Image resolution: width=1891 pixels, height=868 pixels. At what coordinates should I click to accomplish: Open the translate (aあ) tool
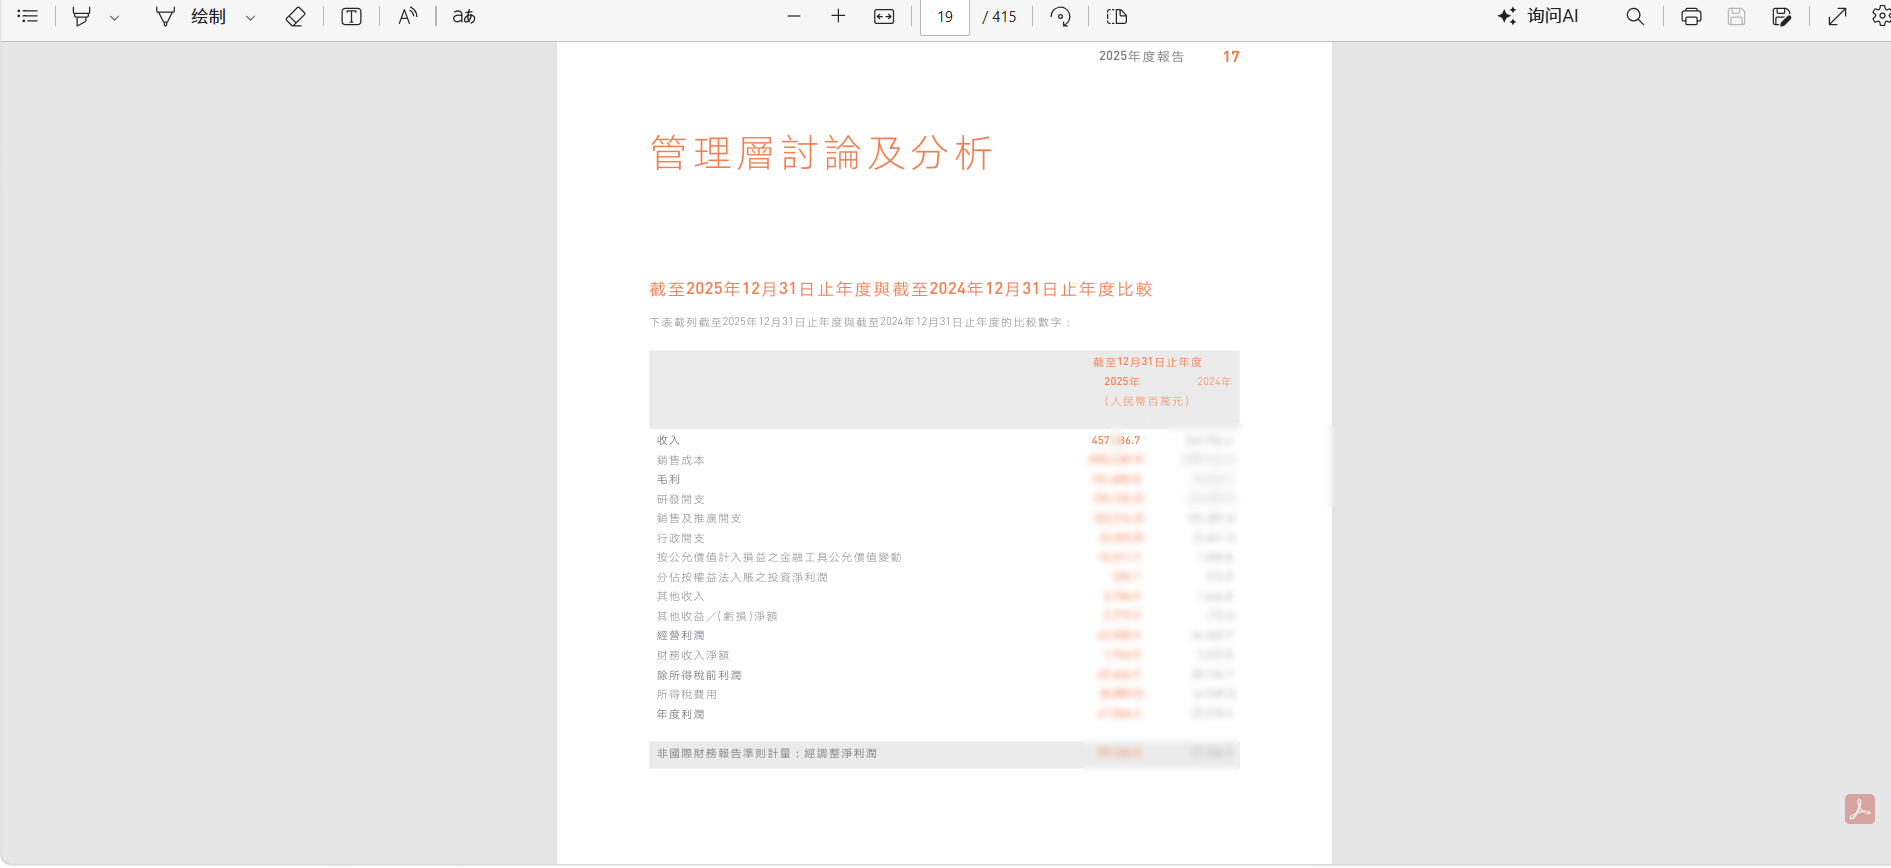(x=464, y=16)
